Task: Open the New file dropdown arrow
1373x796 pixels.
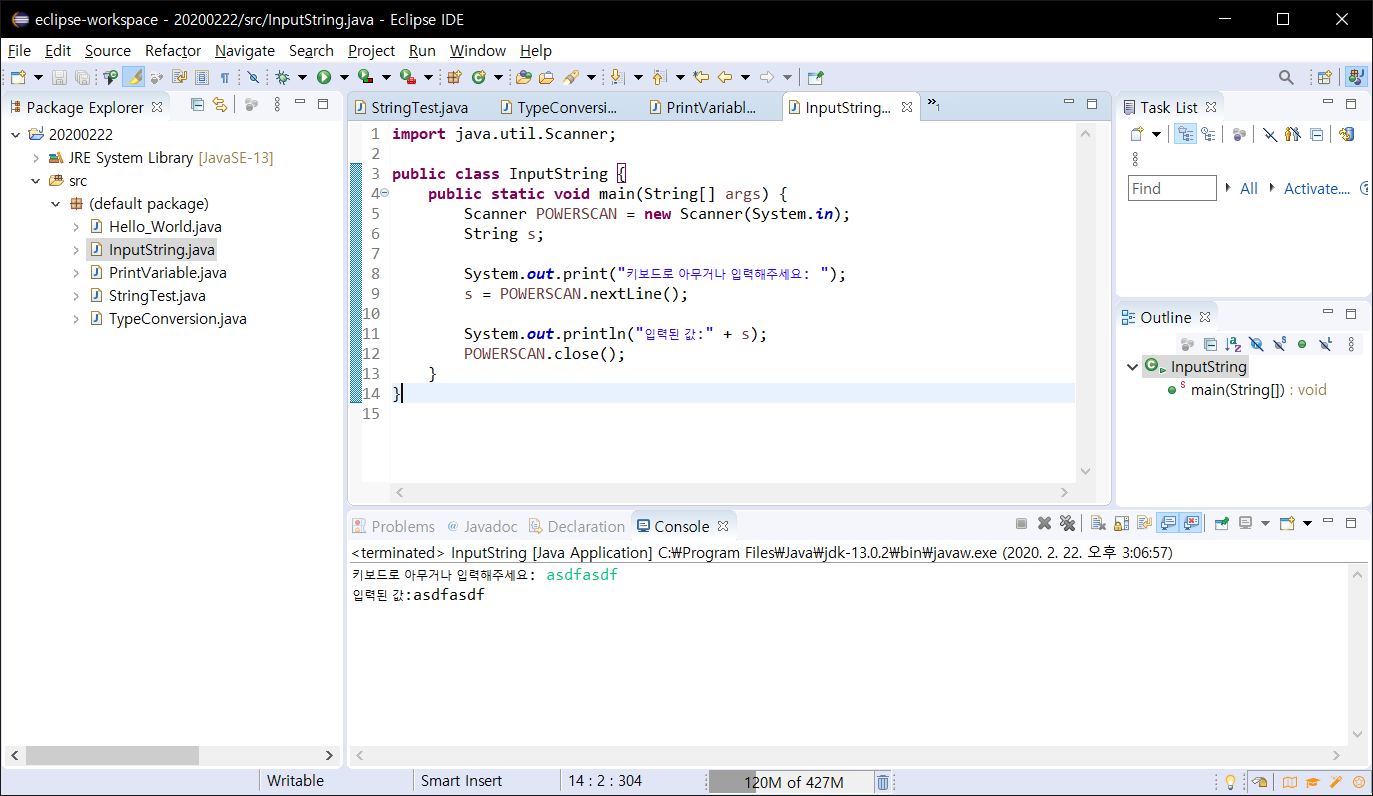Action: tap(38, 77)
